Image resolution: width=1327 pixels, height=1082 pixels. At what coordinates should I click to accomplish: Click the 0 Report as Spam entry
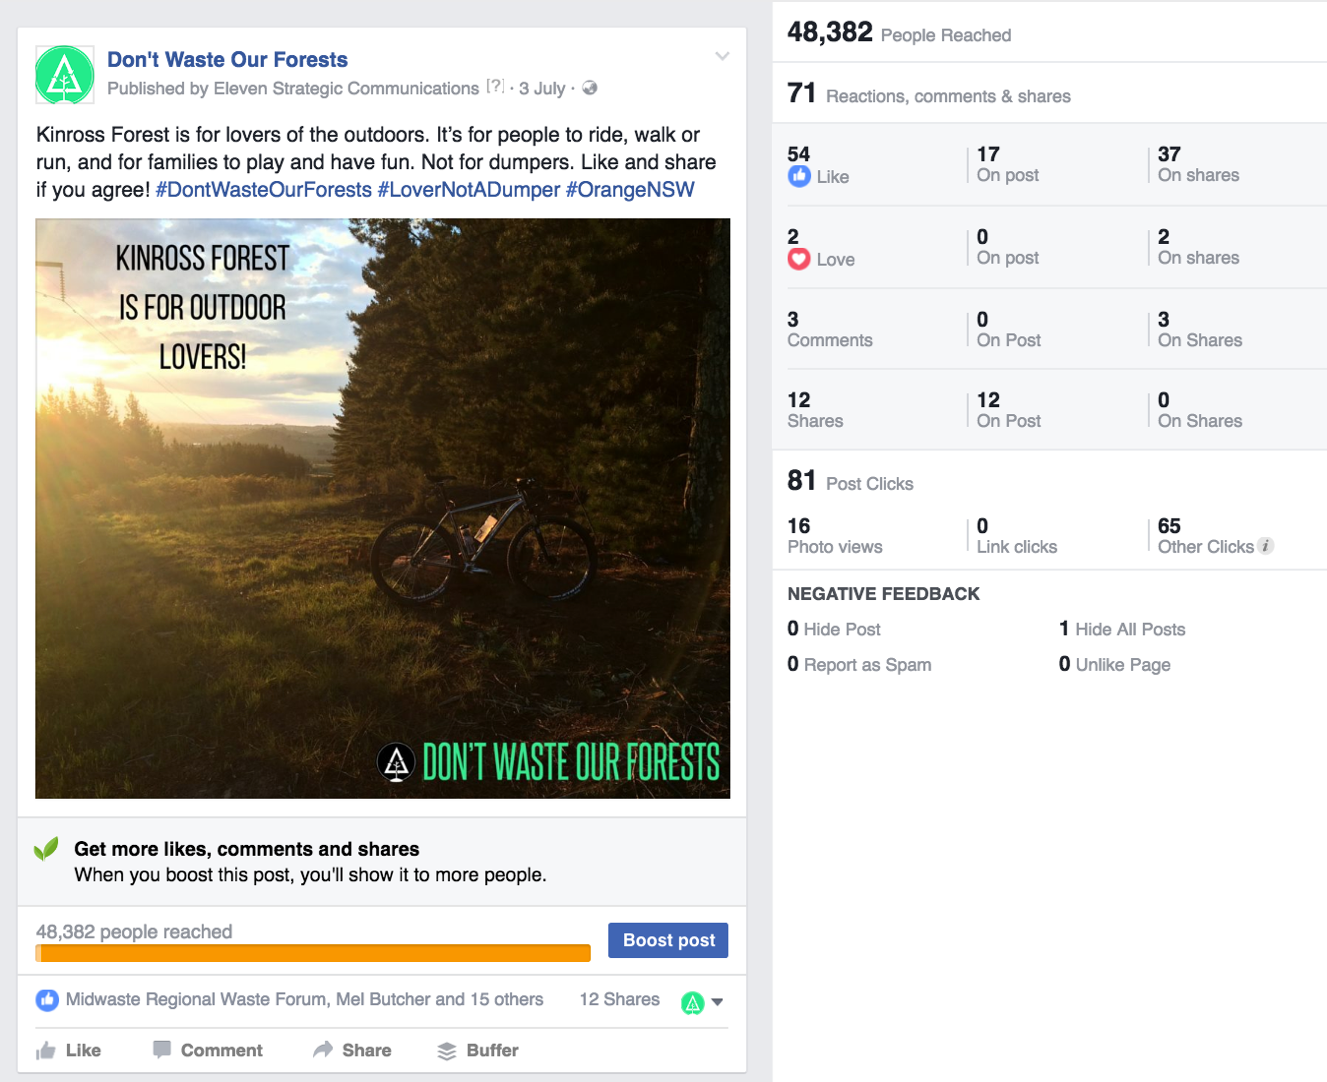(x=859, y=665)
